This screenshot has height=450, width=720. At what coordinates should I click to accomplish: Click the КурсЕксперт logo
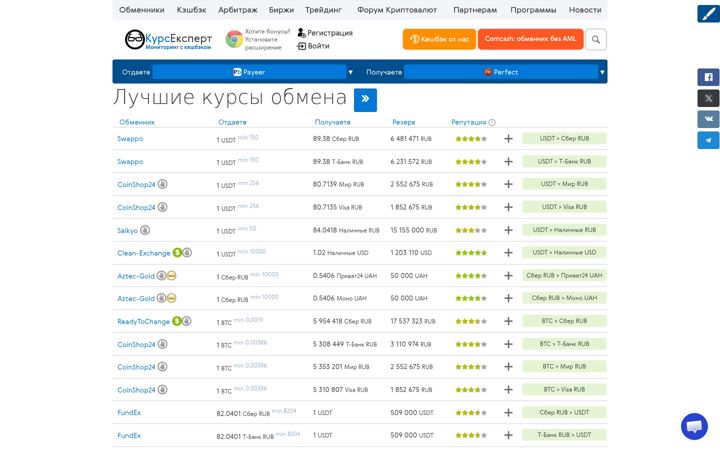pos(169,39)
